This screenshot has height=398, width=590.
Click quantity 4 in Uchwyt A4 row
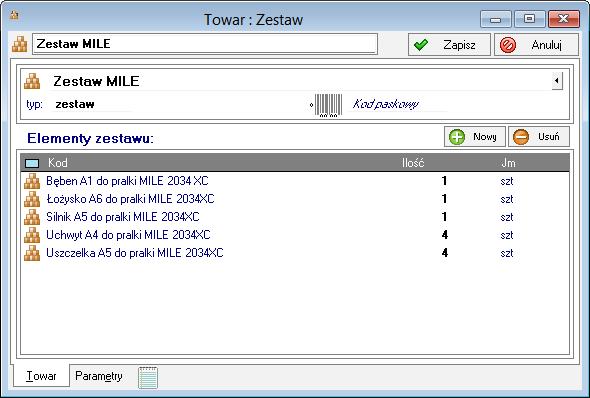(444, 235)
